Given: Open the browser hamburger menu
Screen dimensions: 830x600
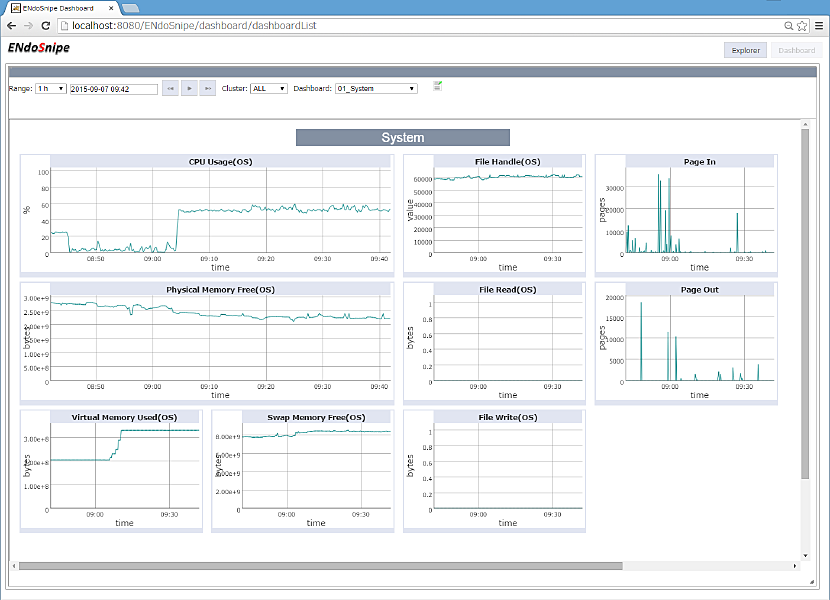Looking at the screenshot, I should click(x=819, y=25).
